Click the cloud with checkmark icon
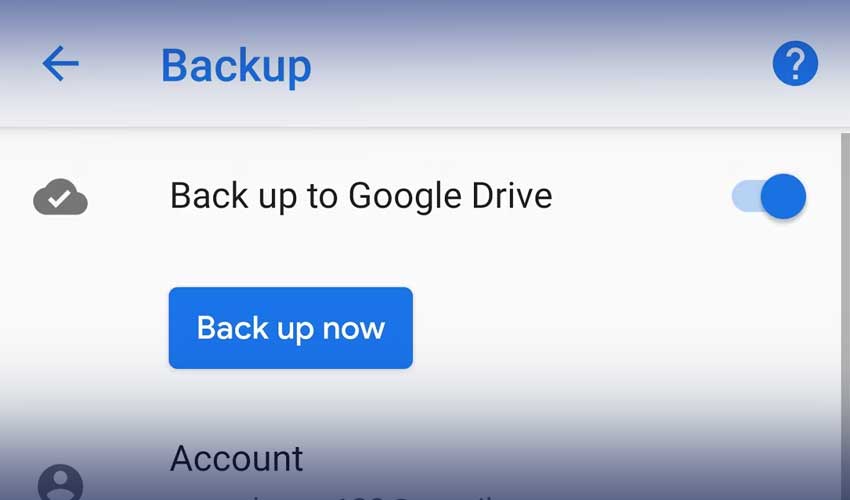The width and height of the screenshot is (850, 500). [60, 197]
